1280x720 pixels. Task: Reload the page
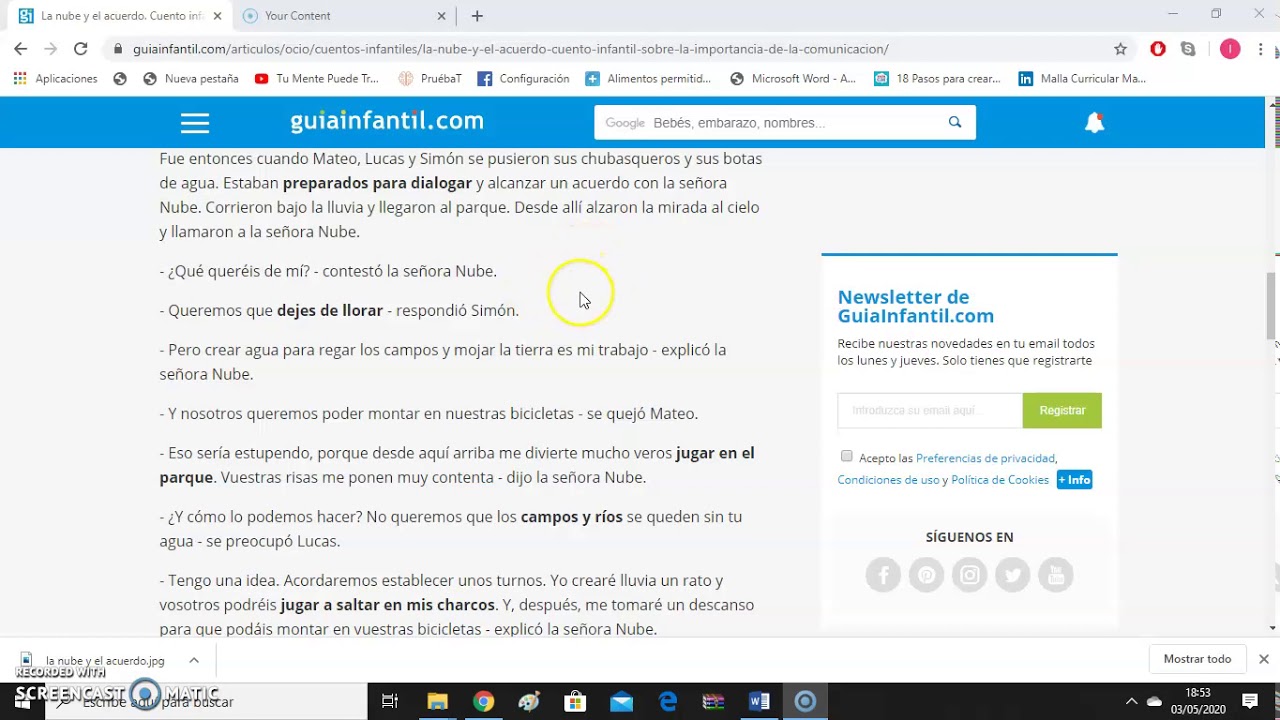pyautogui.click(x=81, y=49)
